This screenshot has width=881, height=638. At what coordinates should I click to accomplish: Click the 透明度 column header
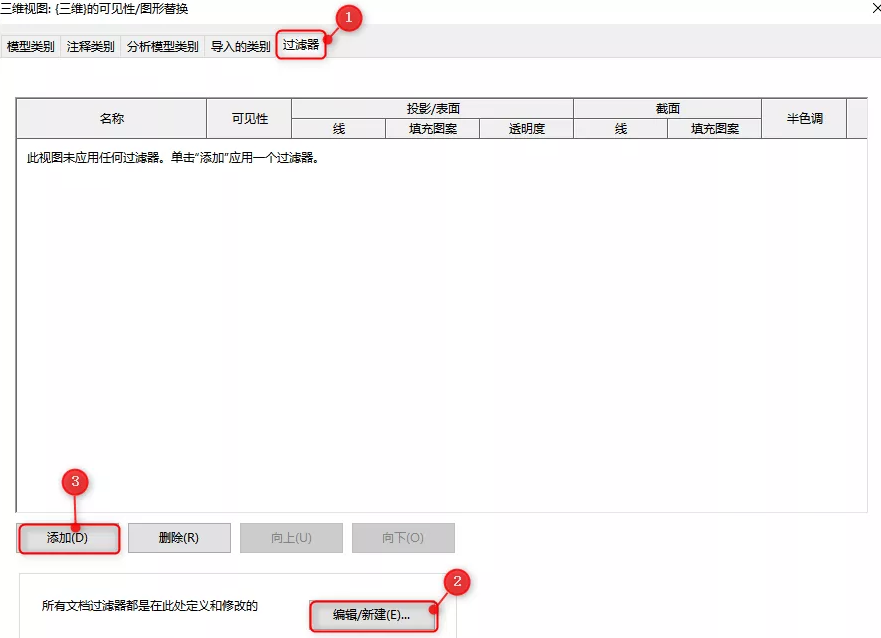tap(526, 128)
